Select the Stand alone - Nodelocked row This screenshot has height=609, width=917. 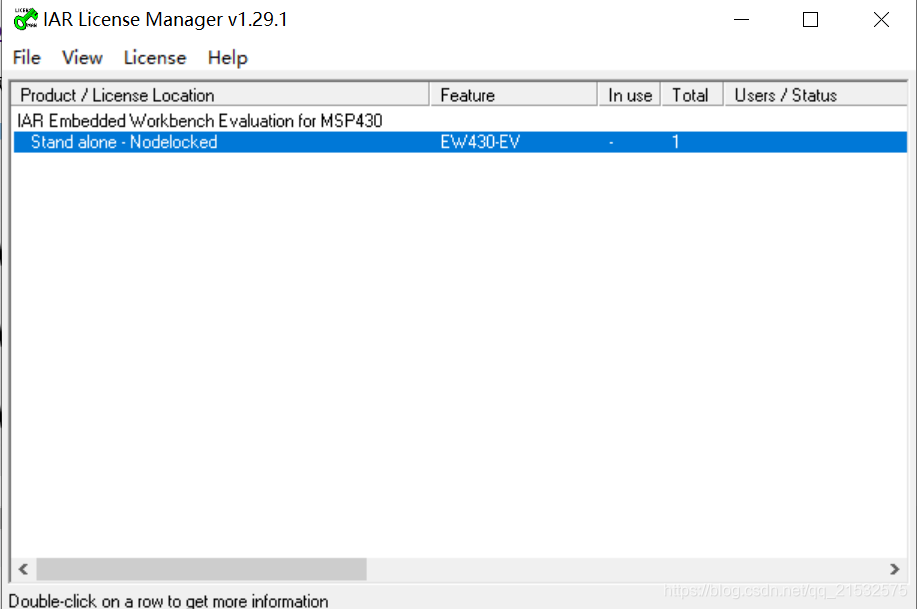pyautogui.click(x=460, y=142)
